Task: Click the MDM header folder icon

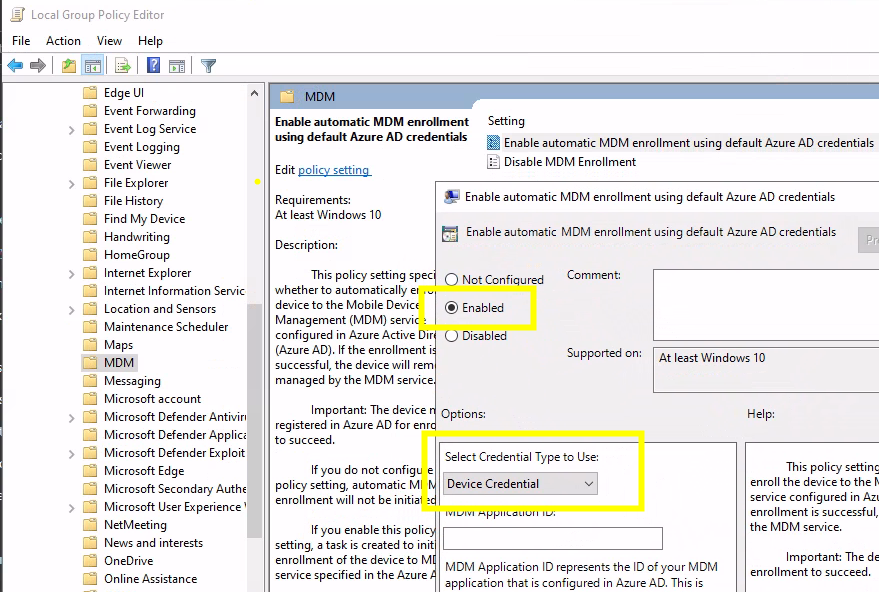Action: [287, 96]
